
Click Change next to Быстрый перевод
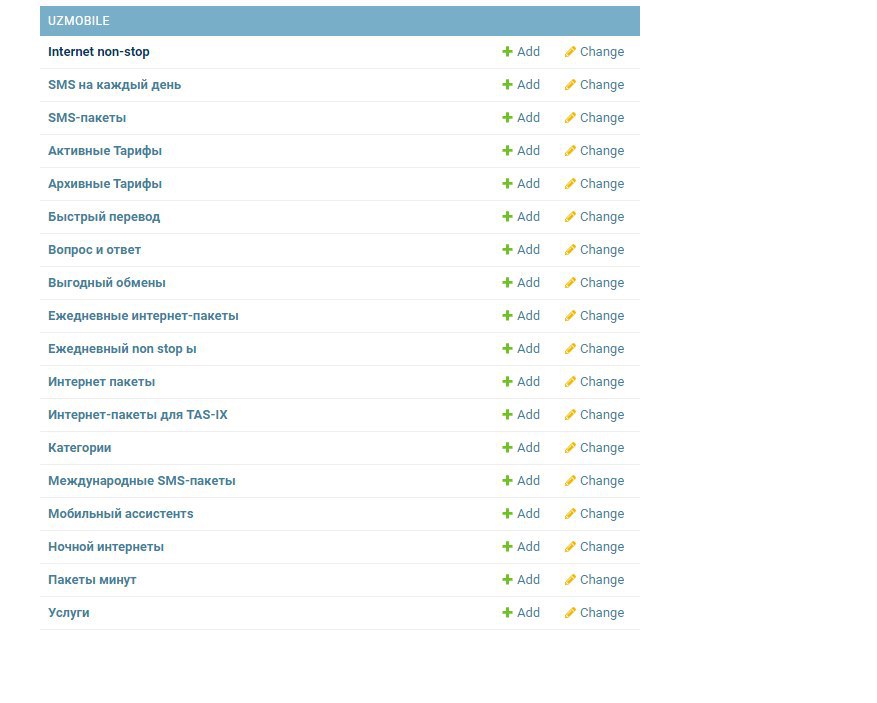coord(594,216)
